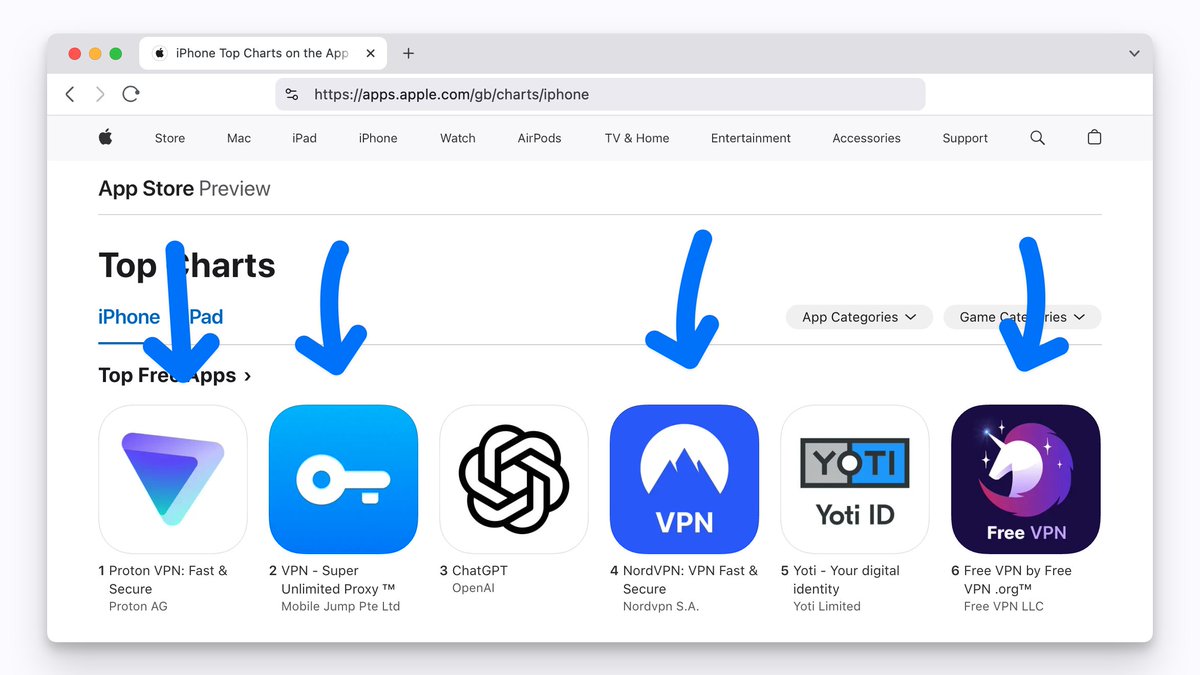
Task: Open the Entertainment menu item
Action: coord(751,138)
